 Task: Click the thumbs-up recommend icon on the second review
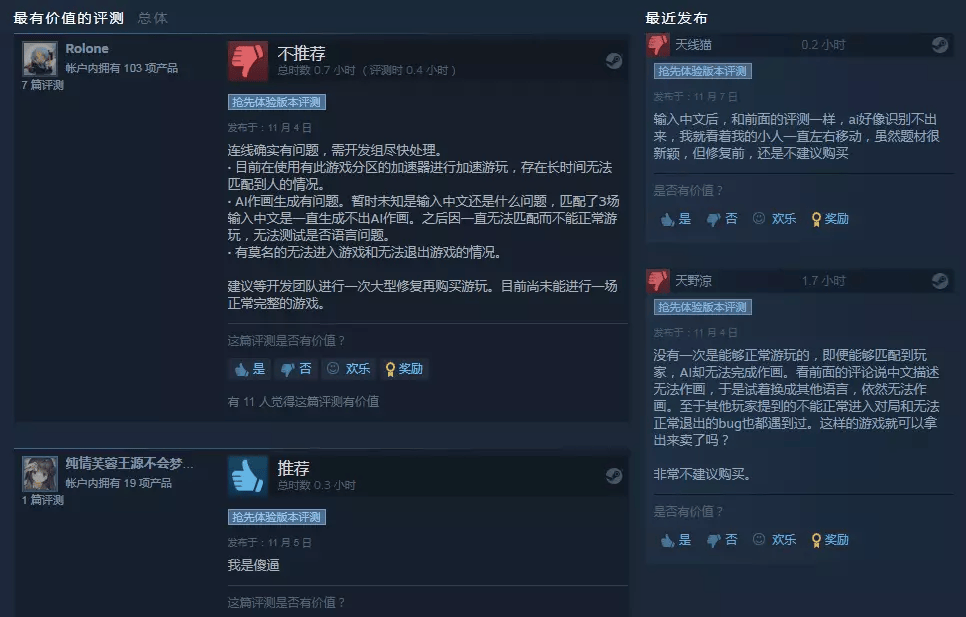pos(248,476)
